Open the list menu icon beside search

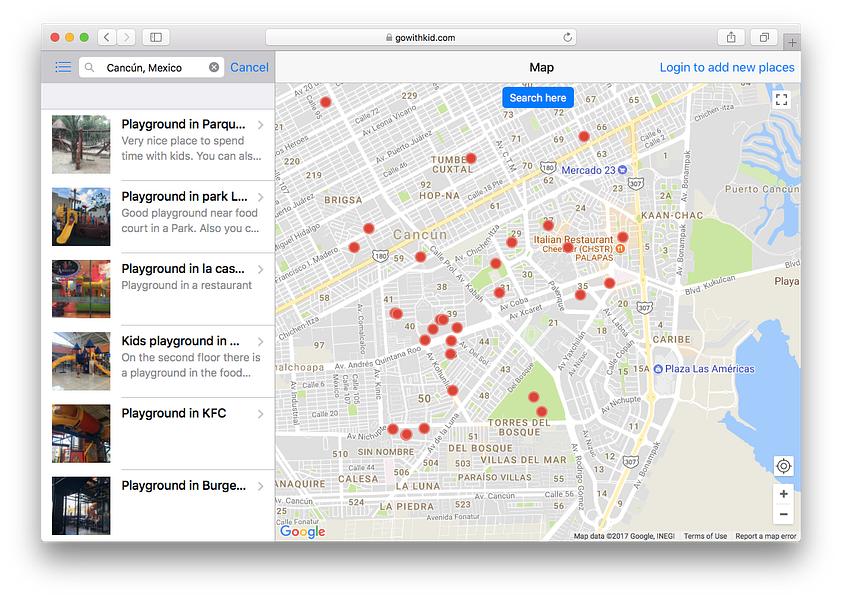[x=63, y=67]
